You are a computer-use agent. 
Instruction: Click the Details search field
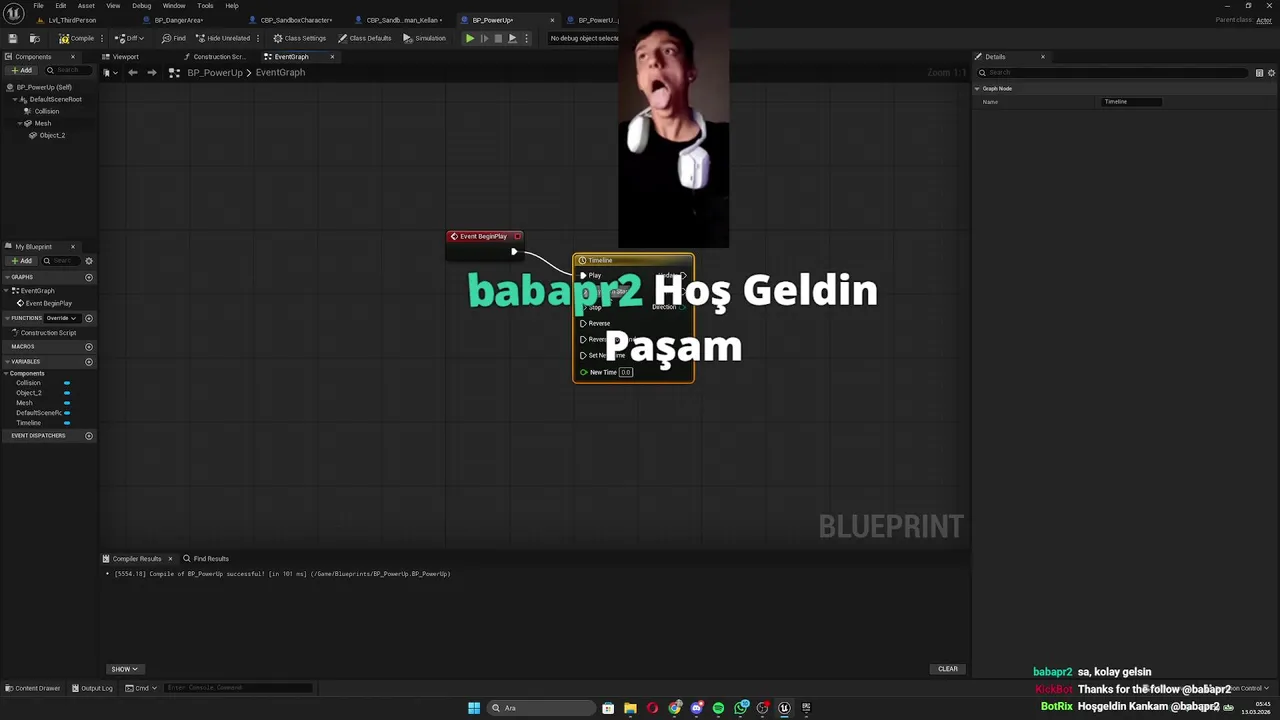pyautogui.click(x=1115, y=72)
